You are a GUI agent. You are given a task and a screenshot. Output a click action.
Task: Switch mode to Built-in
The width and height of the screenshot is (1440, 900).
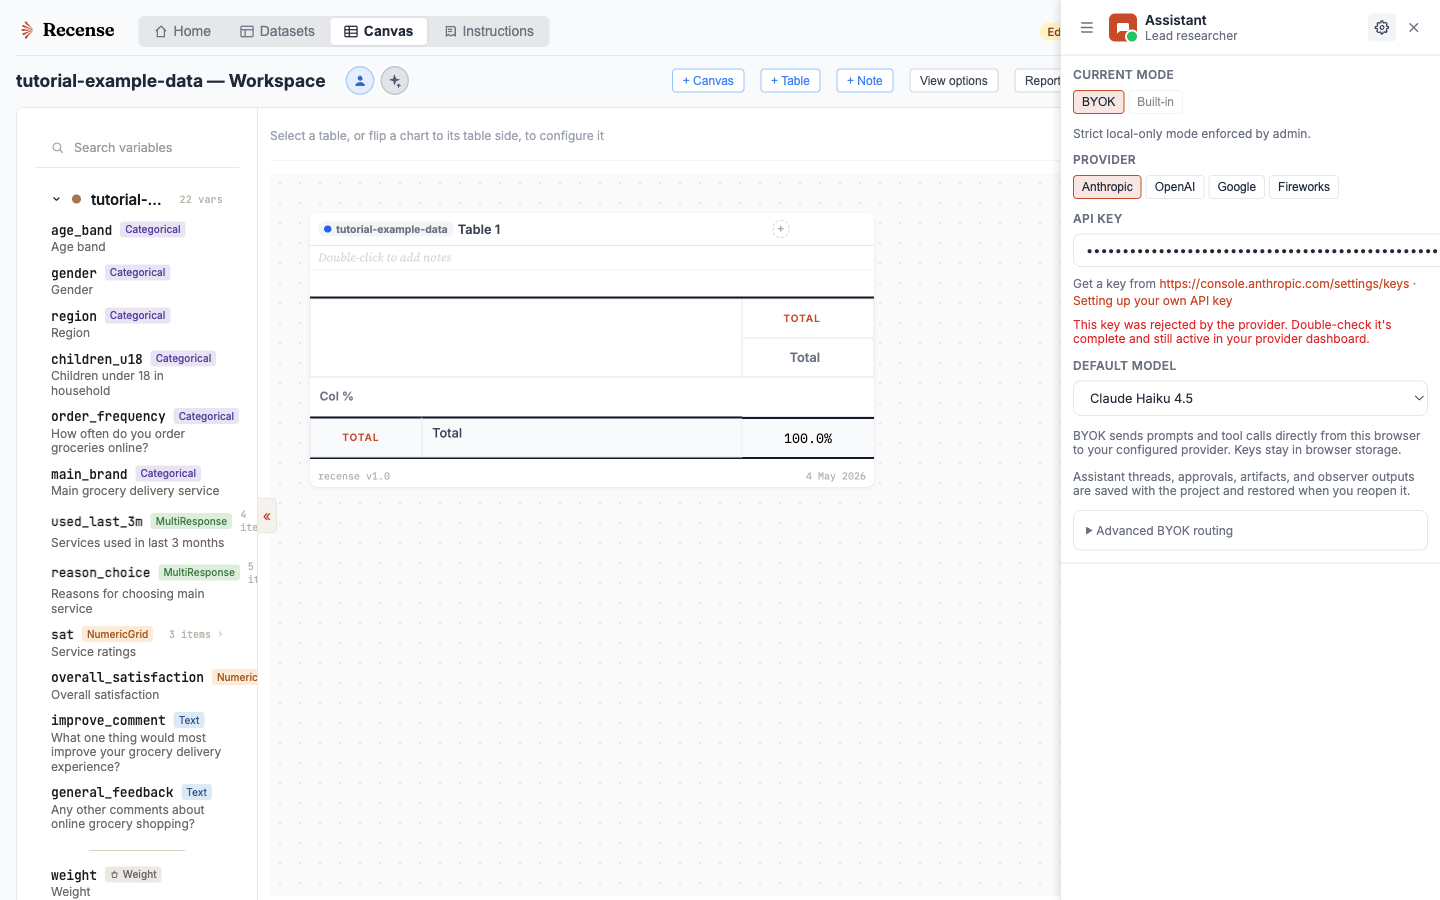click(x=1155, y=102)
